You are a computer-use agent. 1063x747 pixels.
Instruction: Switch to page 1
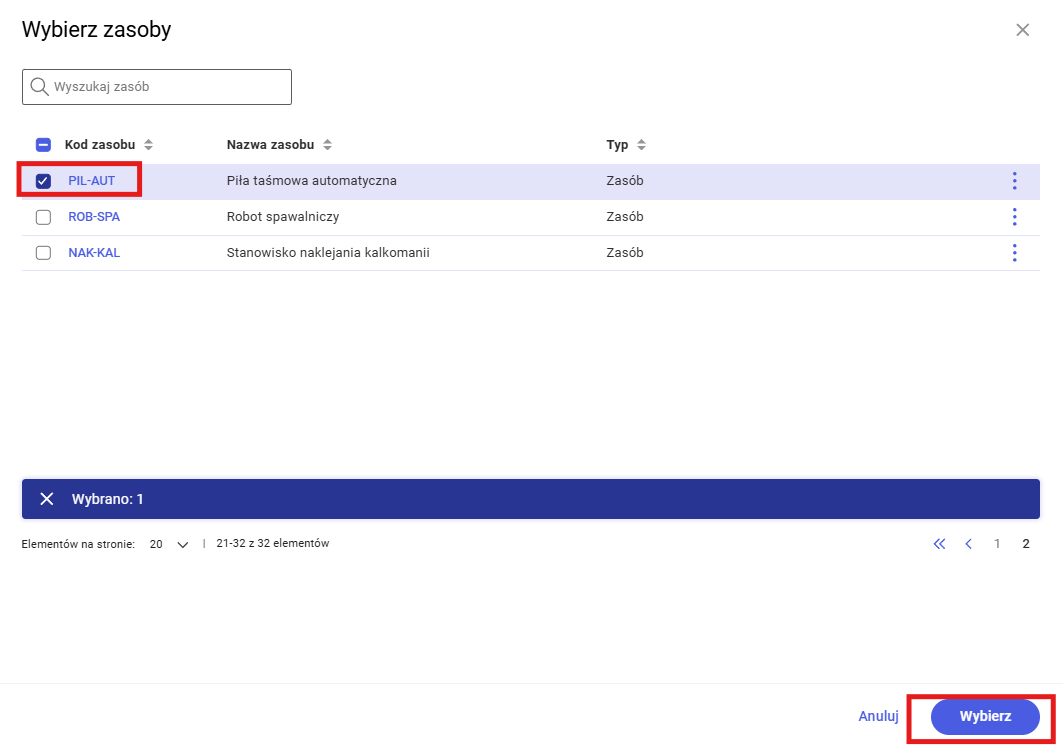tap(997, 544)
